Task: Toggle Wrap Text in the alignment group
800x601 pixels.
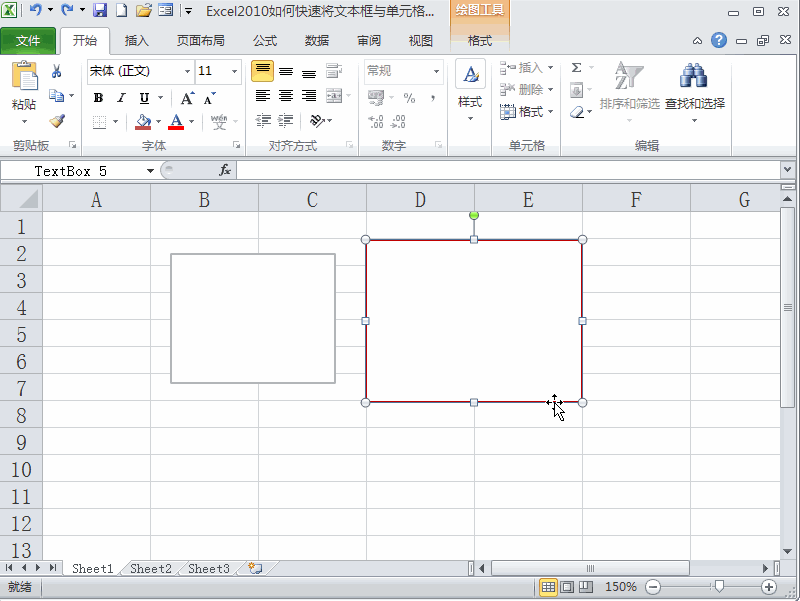Action: point(332,71)
